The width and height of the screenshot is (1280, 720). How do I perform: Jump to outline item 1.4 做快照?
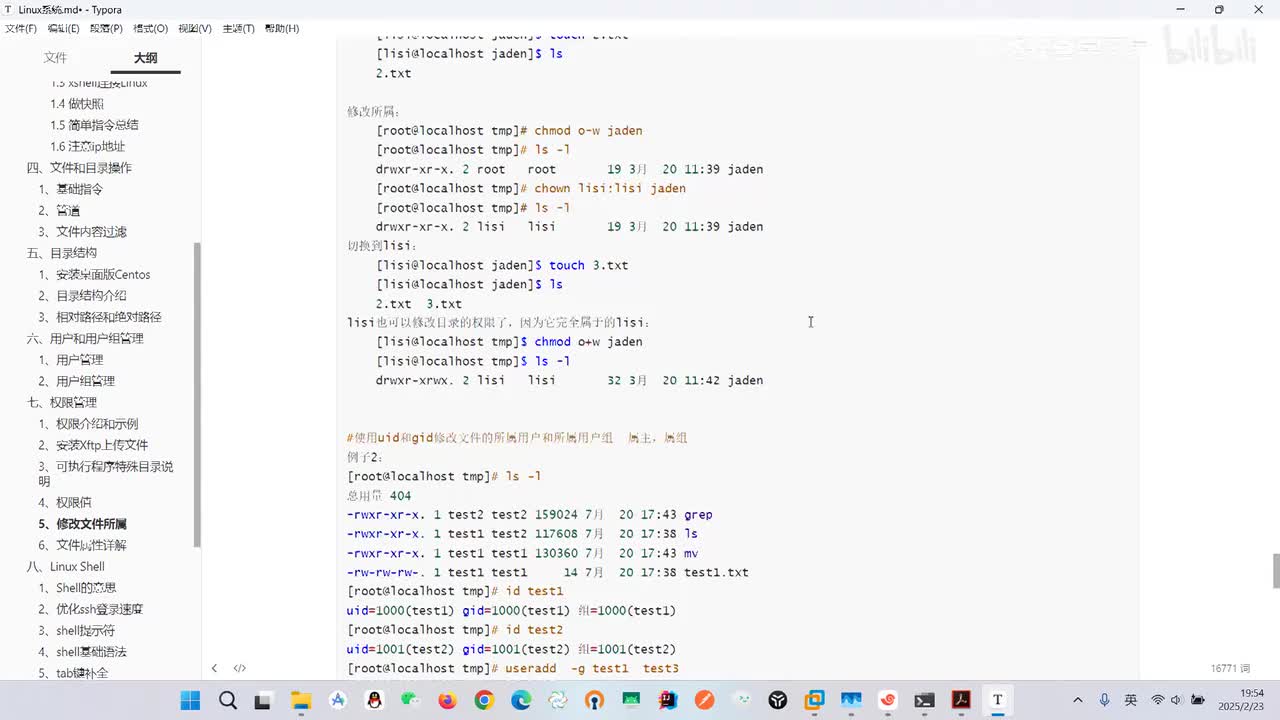(x=77, y=104)
